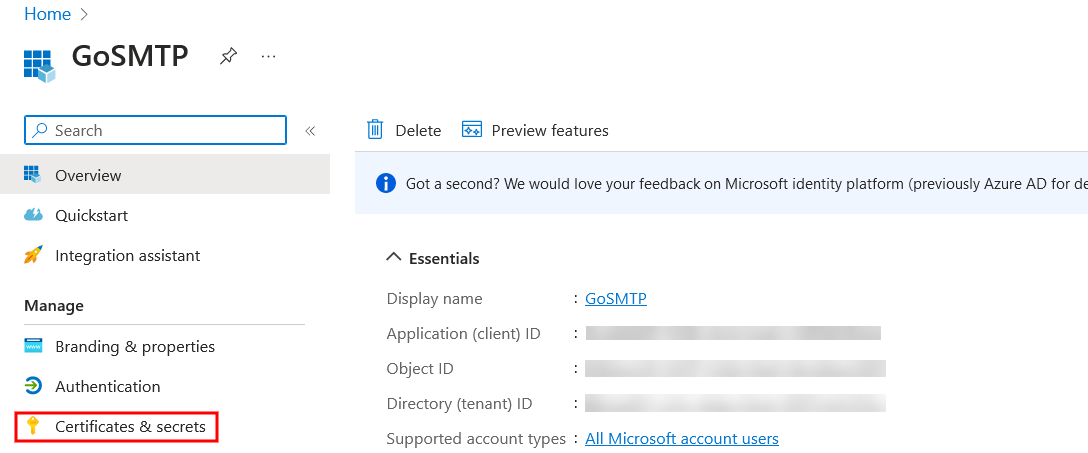The height and width of the screenshot is (453, 1088).
Task: Open Preview features
Action: (535, 130)
